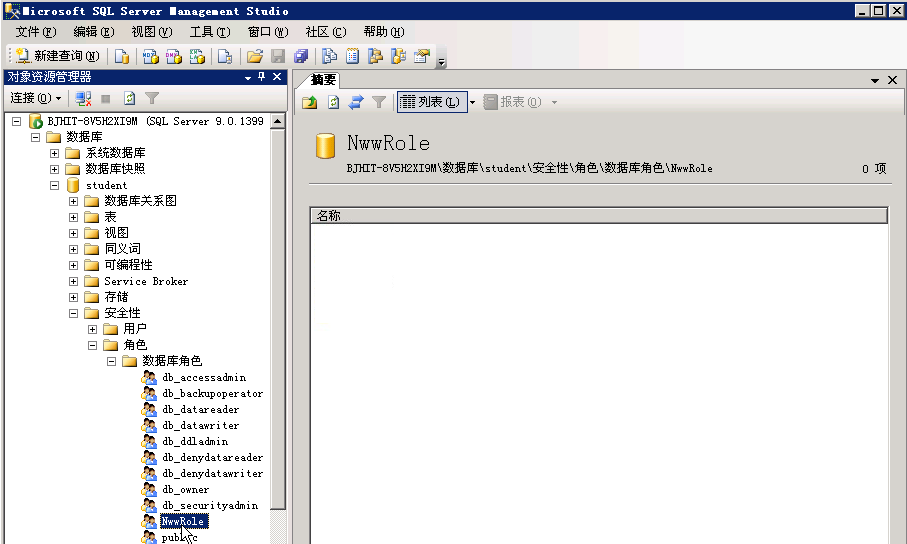Select the 摘要 (Summary) tab
This screenshot has height=544, width=907.
coord(323,79)
